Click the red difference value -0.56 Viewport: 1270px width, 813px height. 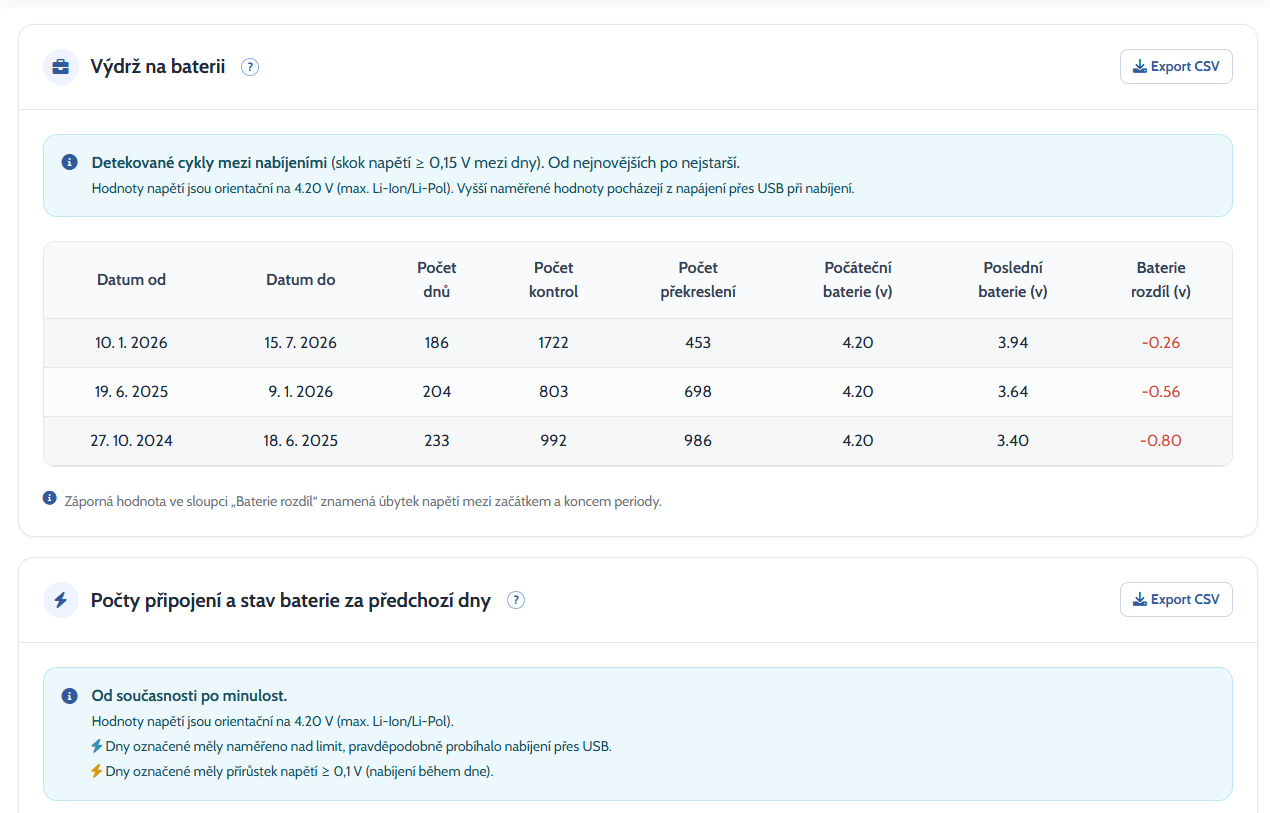coord(1161,392)
